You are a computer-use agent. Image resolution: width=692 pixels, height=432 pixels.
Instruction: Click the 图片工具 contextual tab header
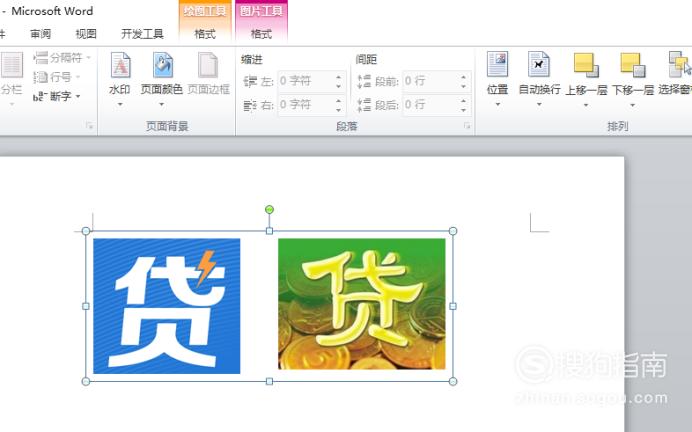point(261,11)
